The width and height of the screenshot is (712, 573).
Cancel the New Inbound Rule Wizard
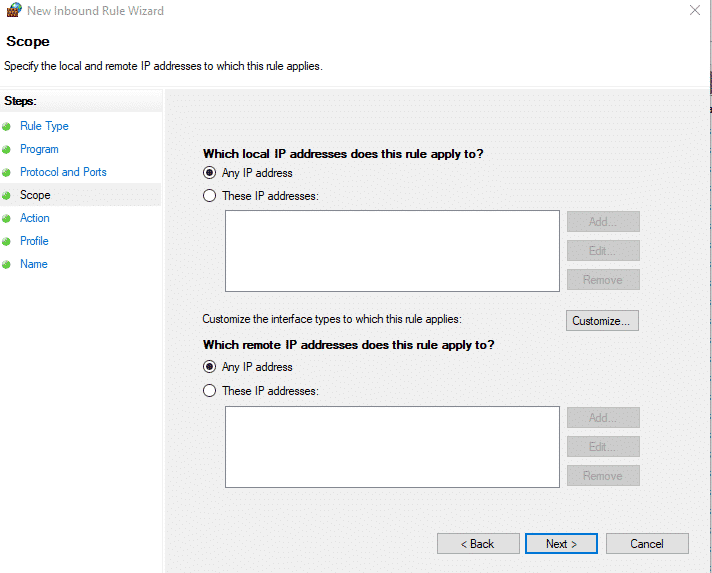pos(647,544)
